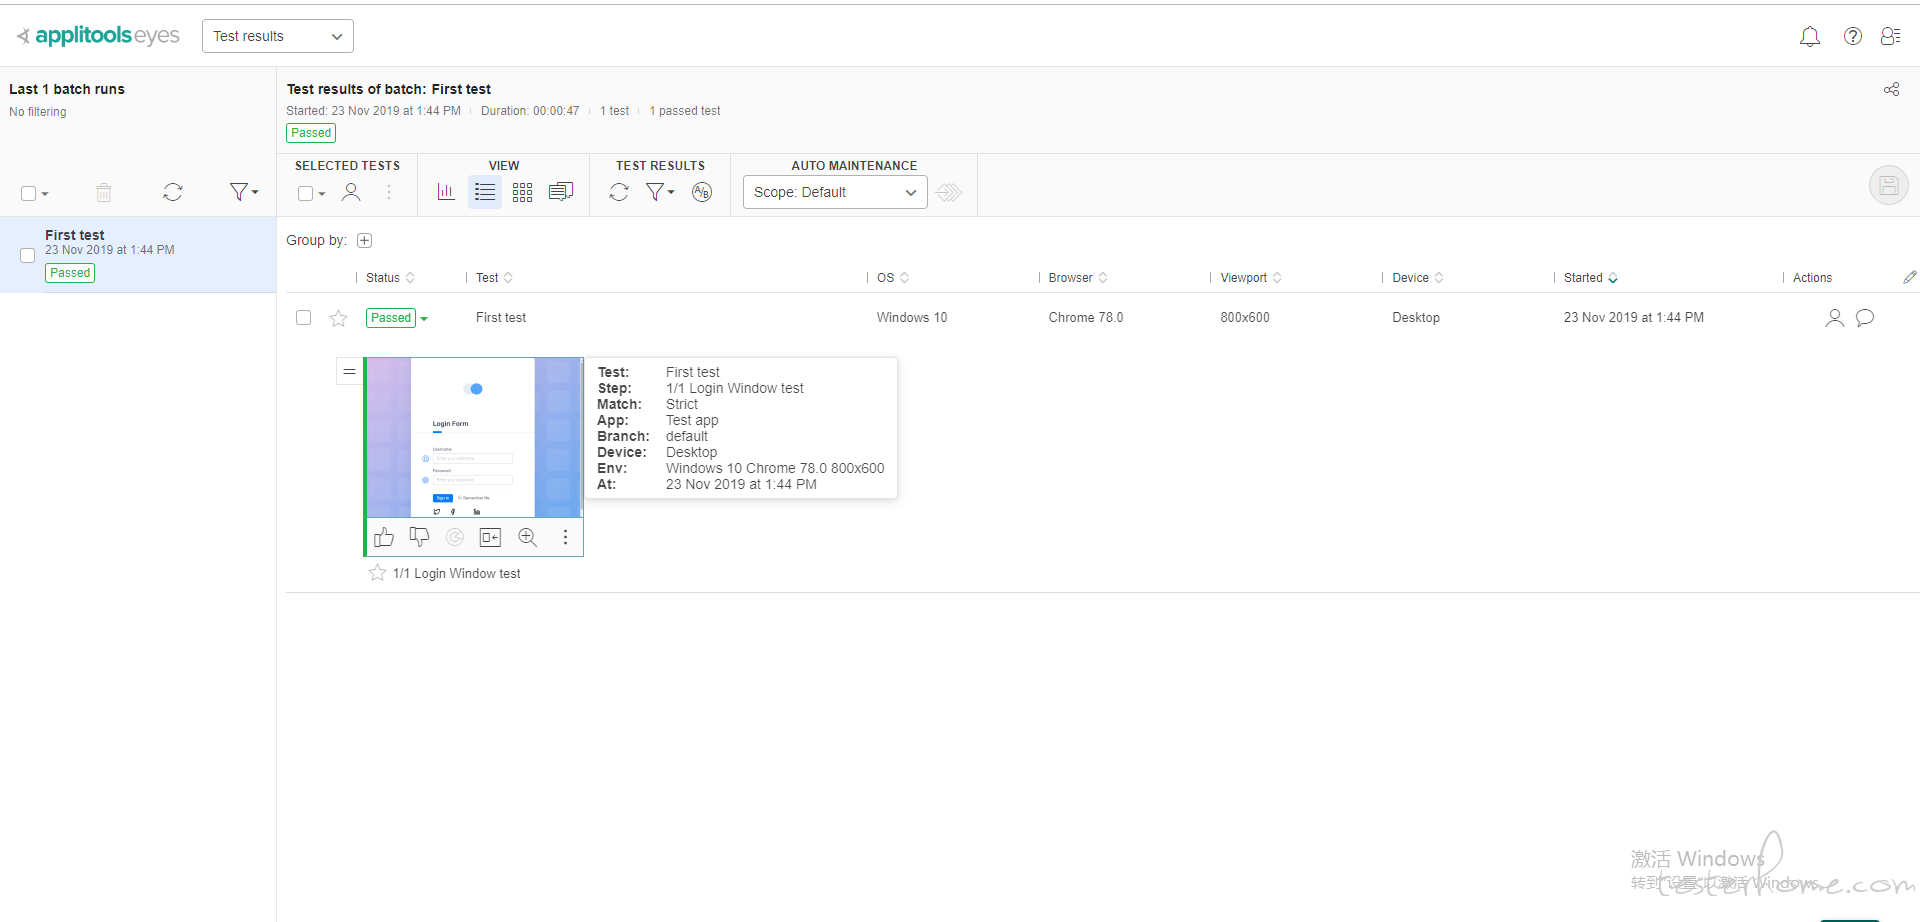Click the auto maintenance apply arrows
This screenshot has width=1920, height=922.
(x=949, y=192)
